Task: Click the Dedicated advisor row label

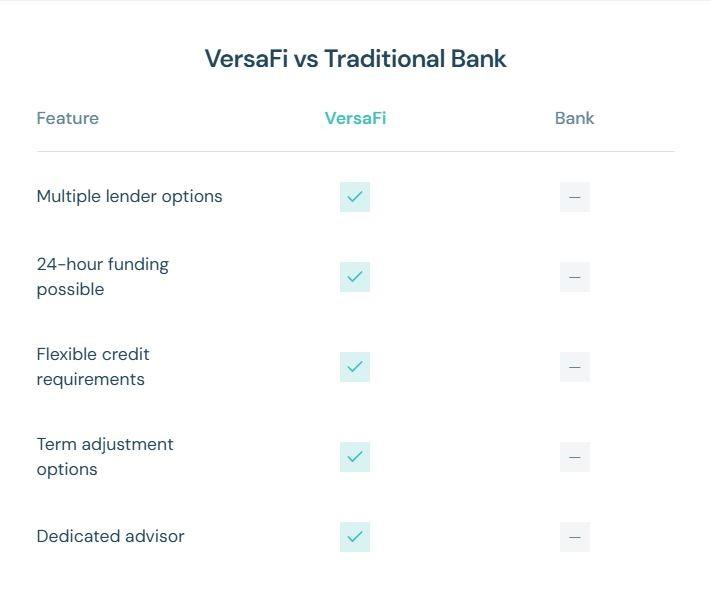Action: (110, 536)
